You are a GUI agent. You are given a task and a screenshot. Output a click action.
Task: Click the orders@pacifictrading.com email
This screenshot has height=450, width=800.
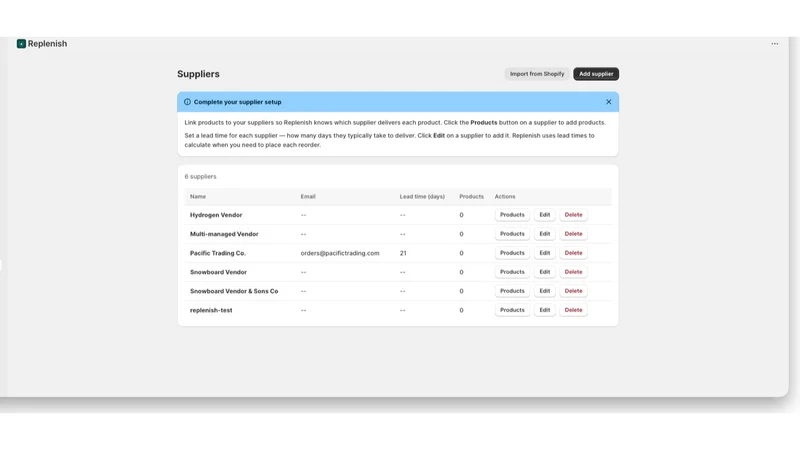click(340, 253)
